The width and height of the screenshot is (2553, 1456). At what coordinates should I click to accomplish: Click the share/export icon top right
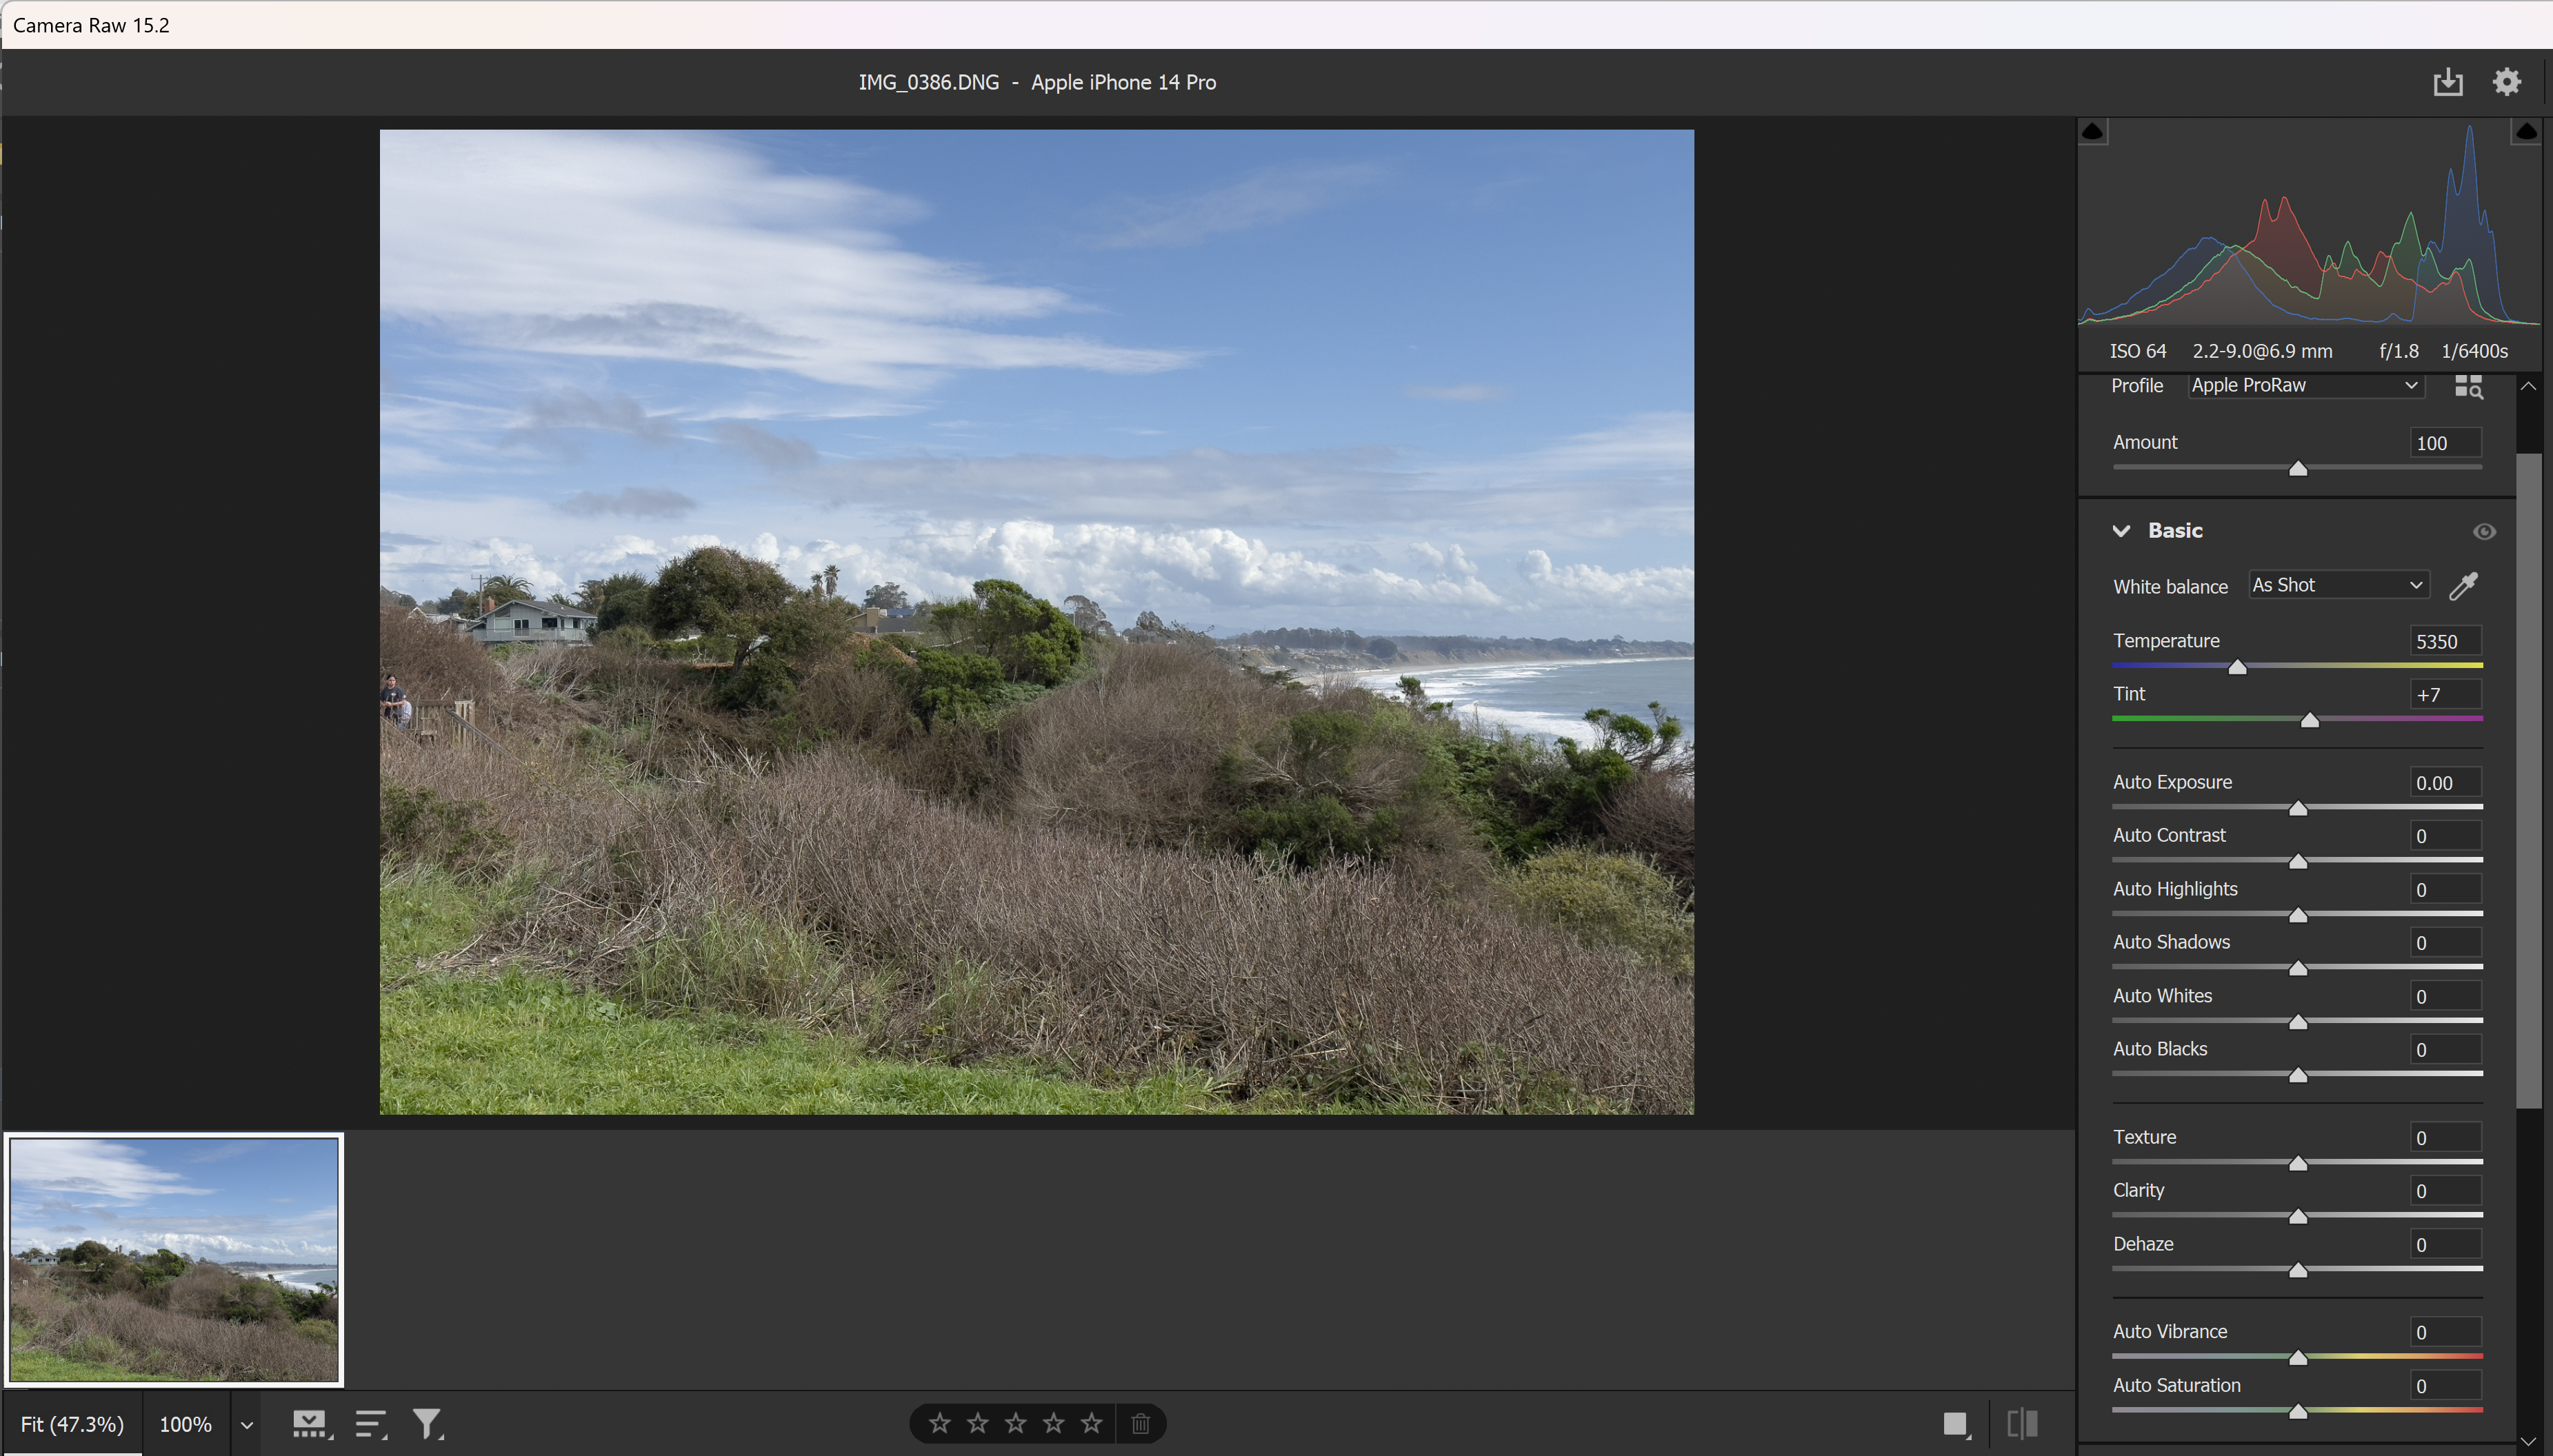tap(2447, 81)
